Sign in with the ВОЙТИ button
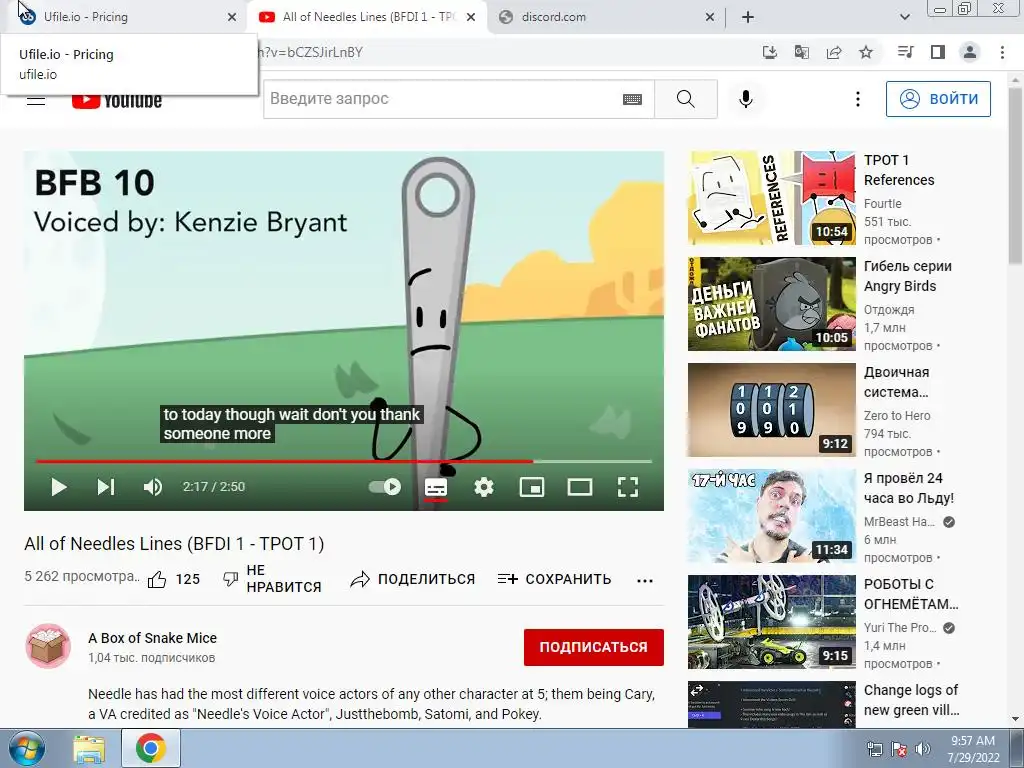This screenshot has width=1024, height=768. point(938,99)
